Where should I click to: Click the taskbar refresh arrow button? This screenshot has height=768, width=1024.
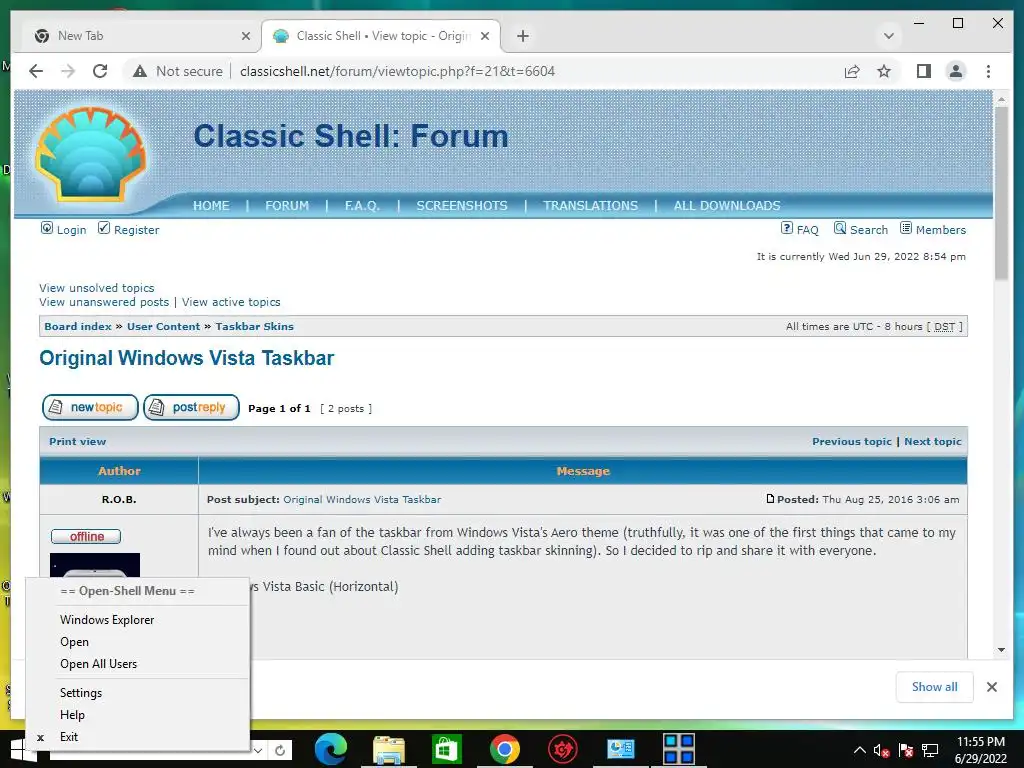(x=280, y=750)
